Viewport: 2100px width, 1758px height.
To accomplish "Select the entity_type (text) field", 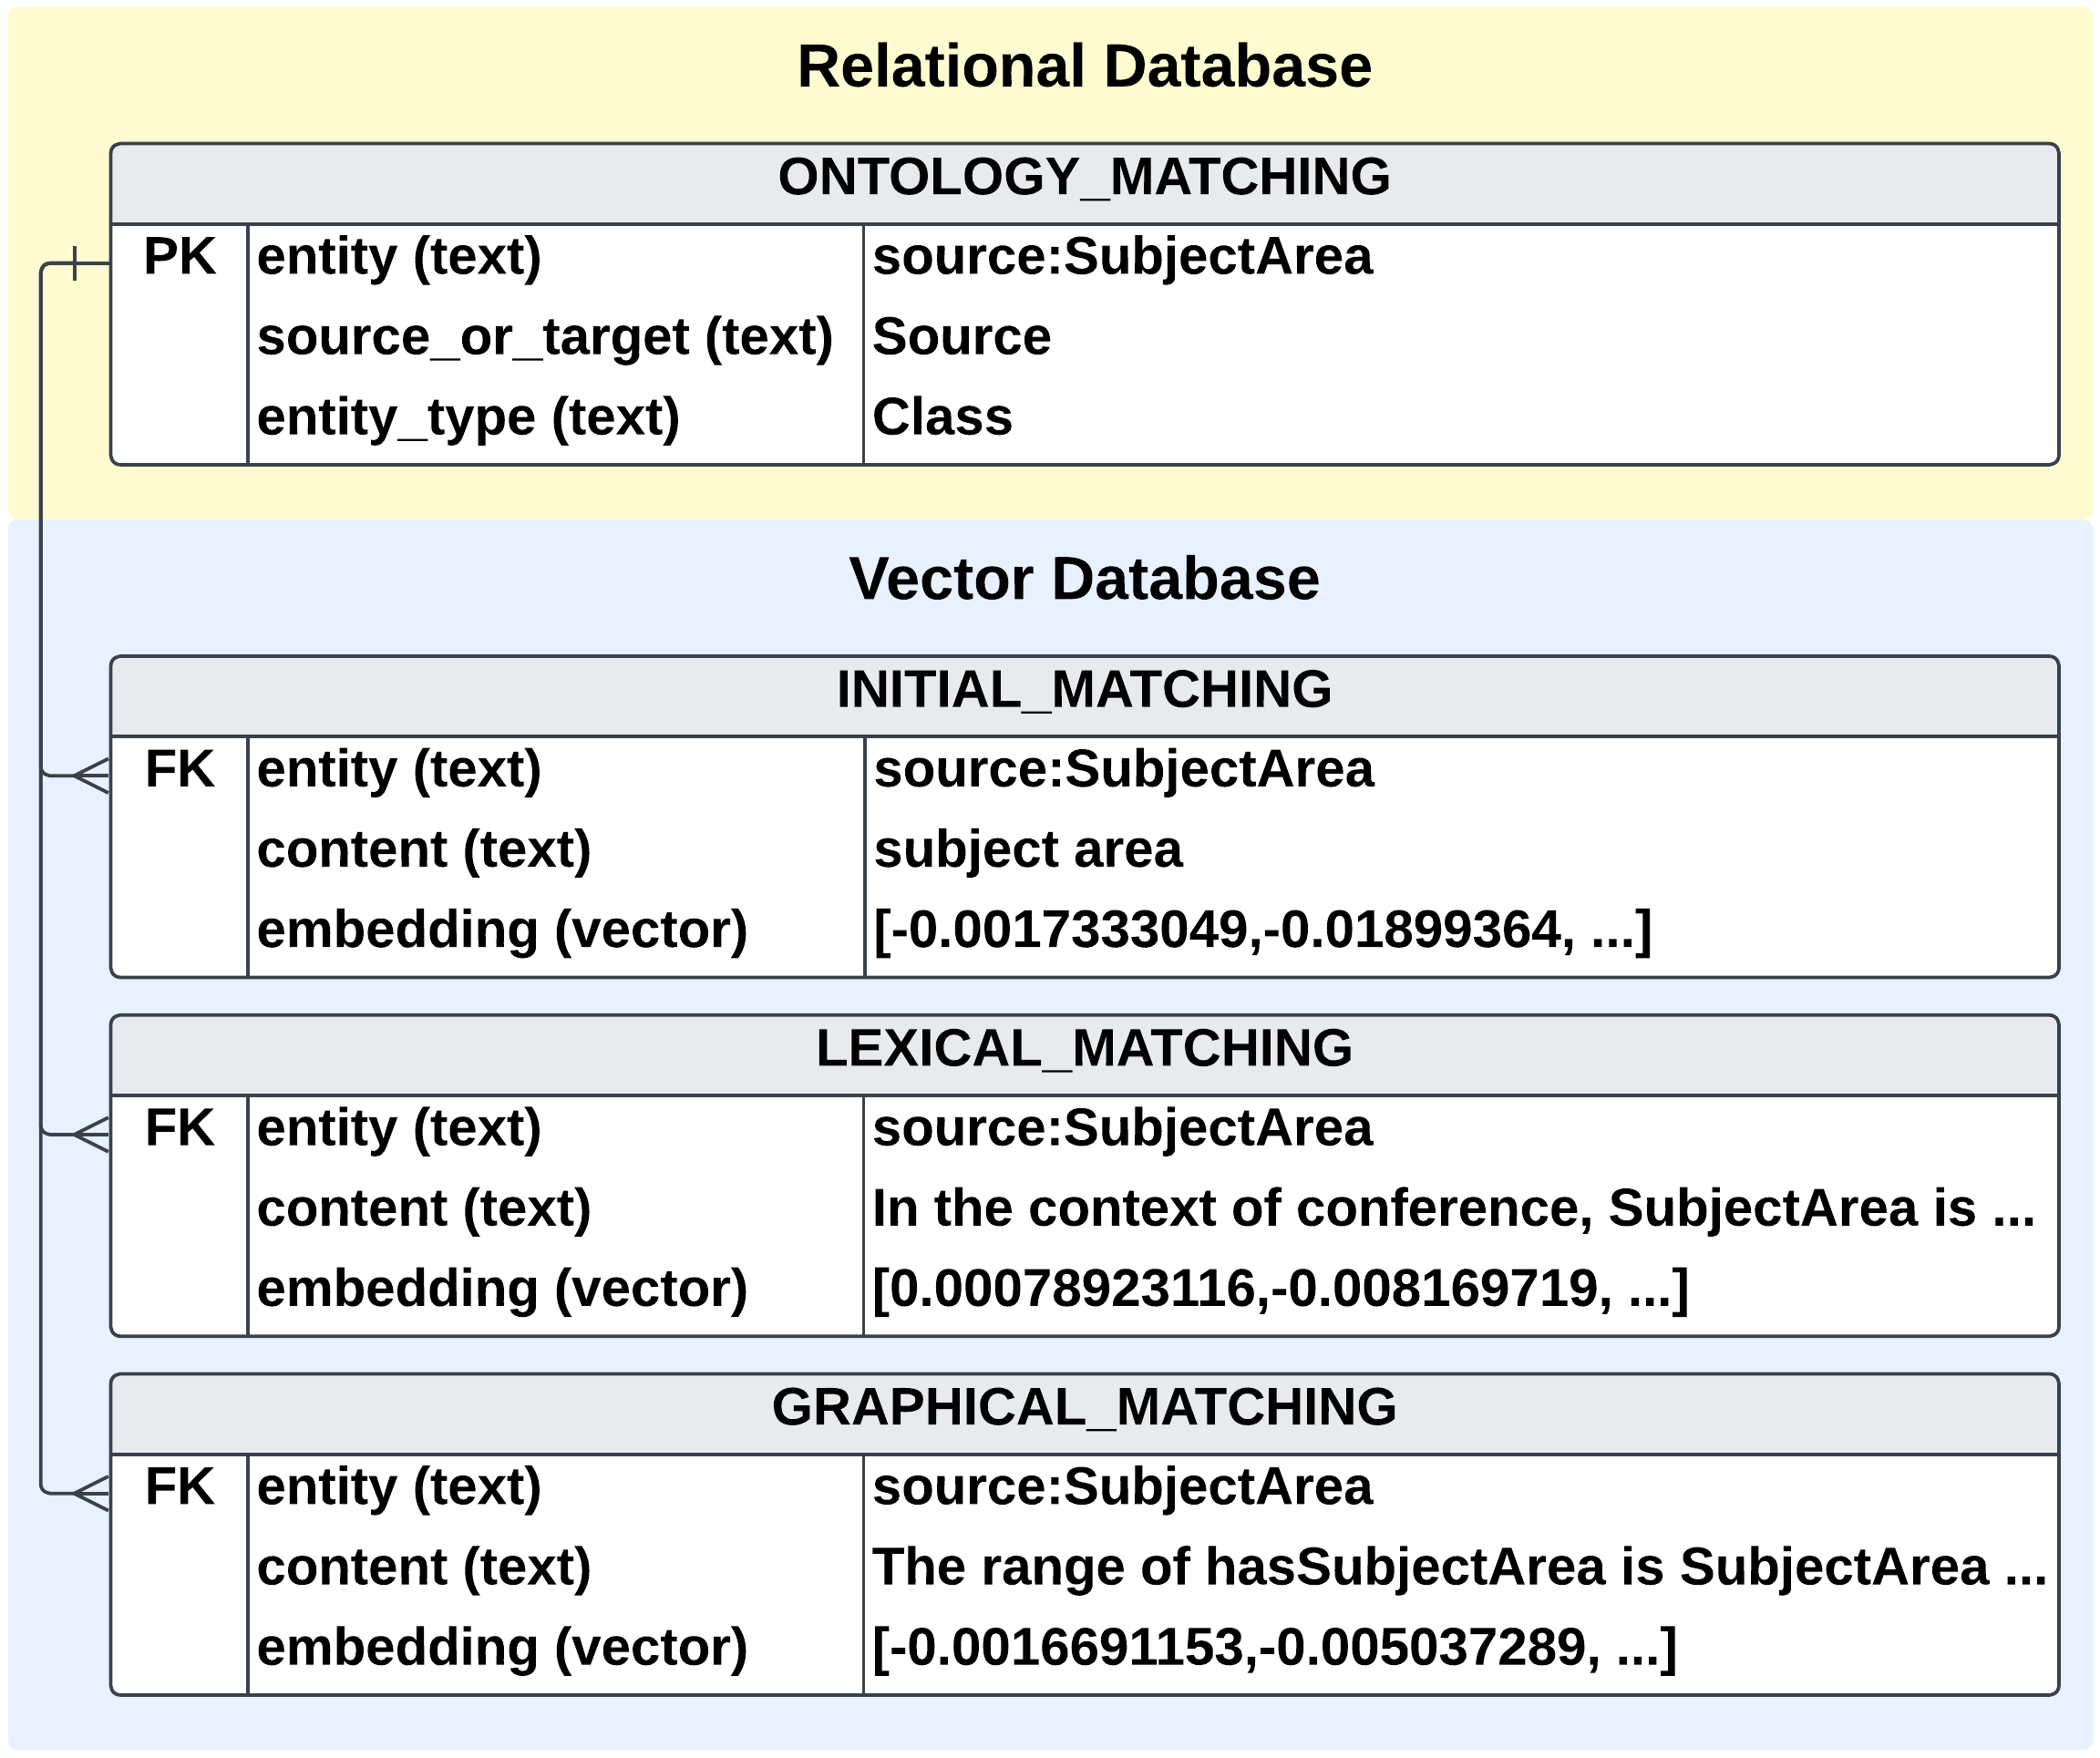I will [468, 417].
